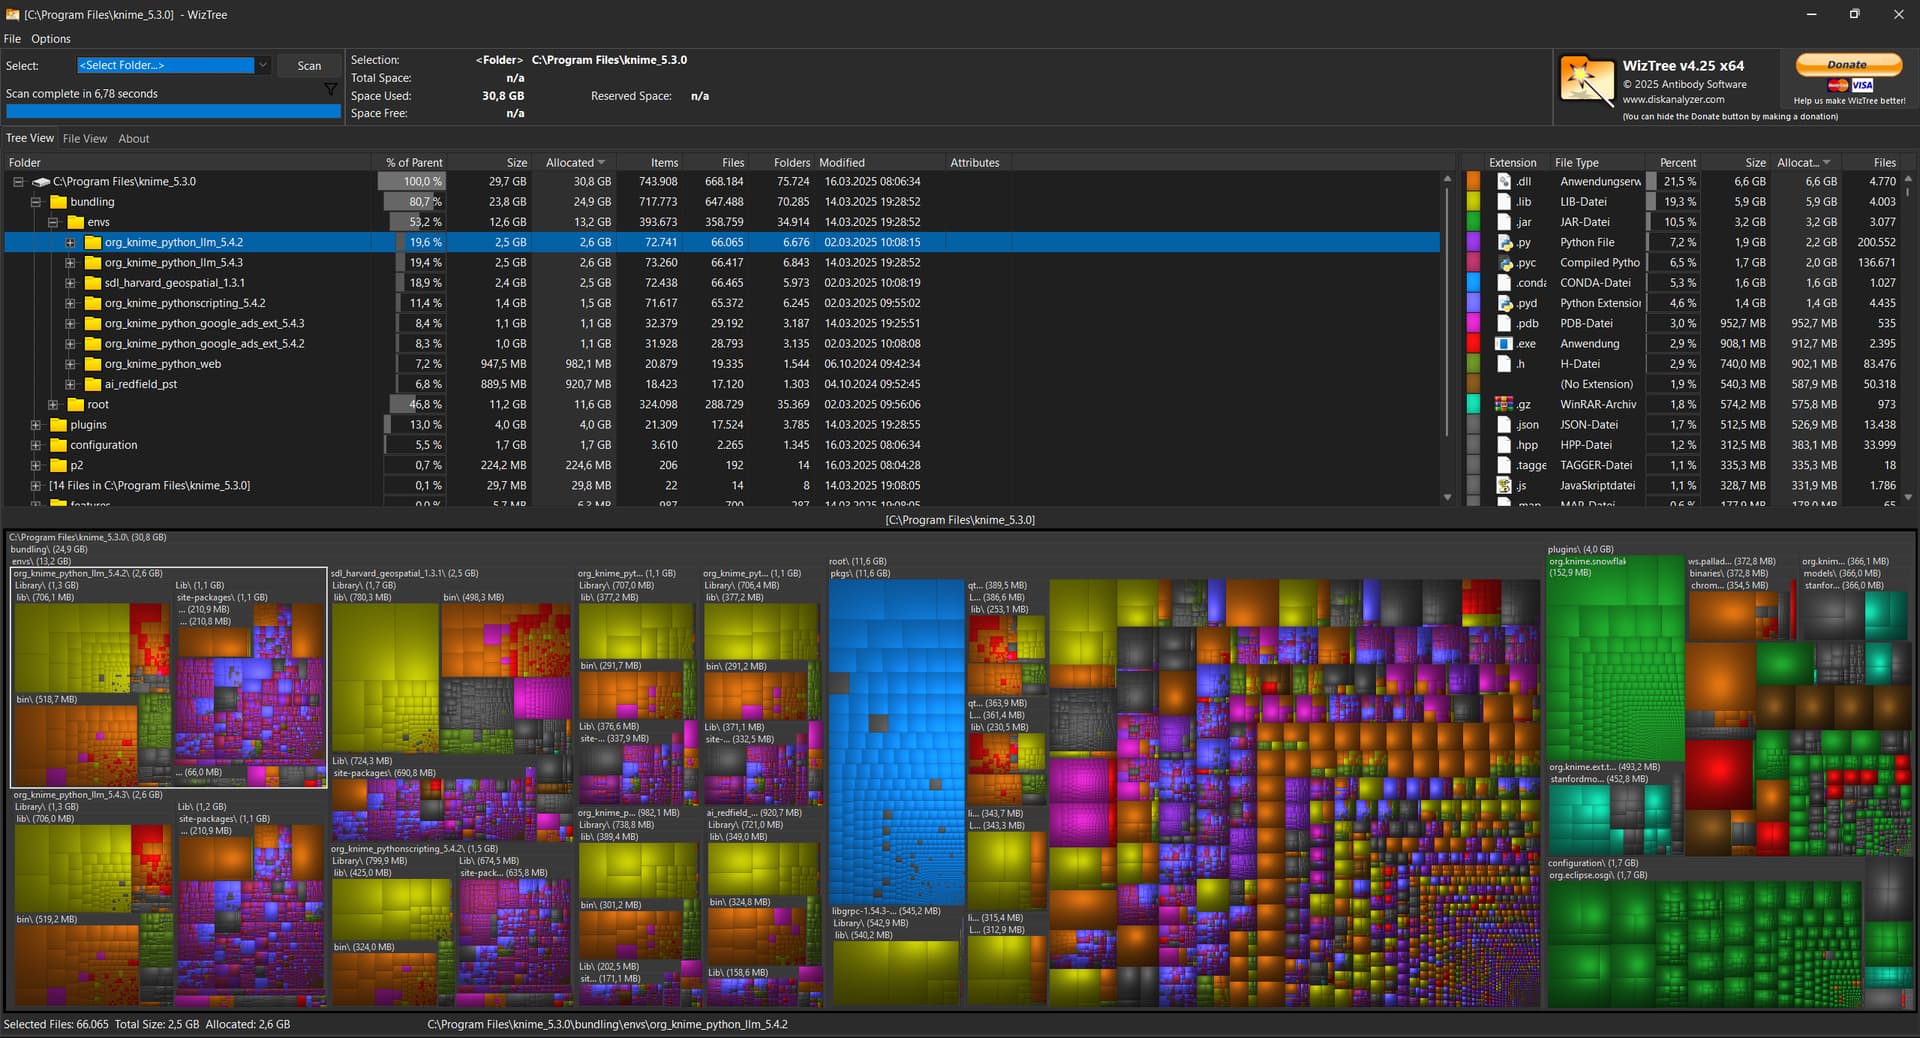Sort by % of Parent column header
The image size is (1920, 1038).
point(413,162)
